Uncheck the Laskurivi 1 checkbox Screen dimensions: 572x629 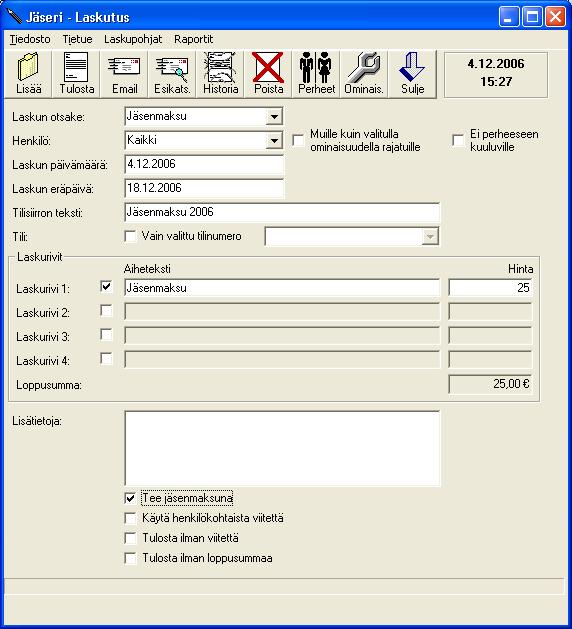click(x=106, y=287)
